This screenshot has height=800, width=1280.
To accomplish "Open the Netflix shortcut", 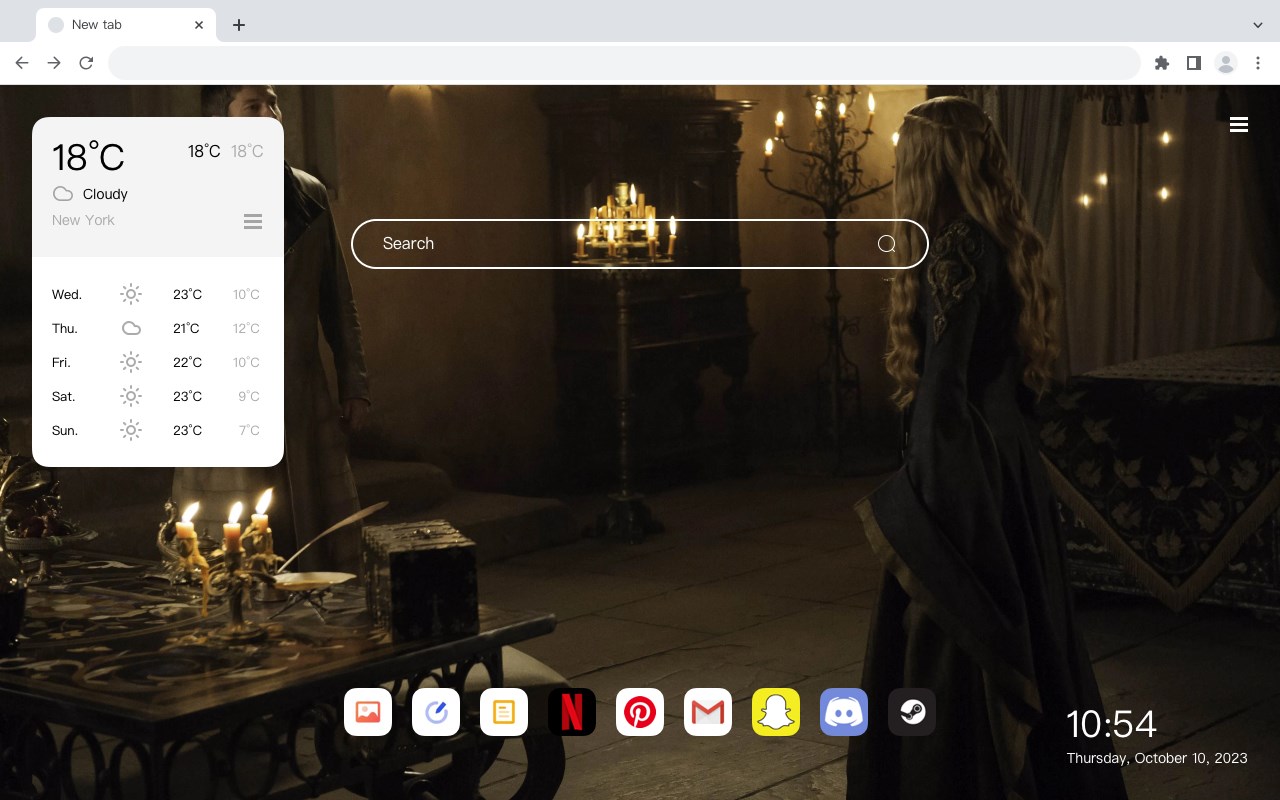I will (572, 712).
